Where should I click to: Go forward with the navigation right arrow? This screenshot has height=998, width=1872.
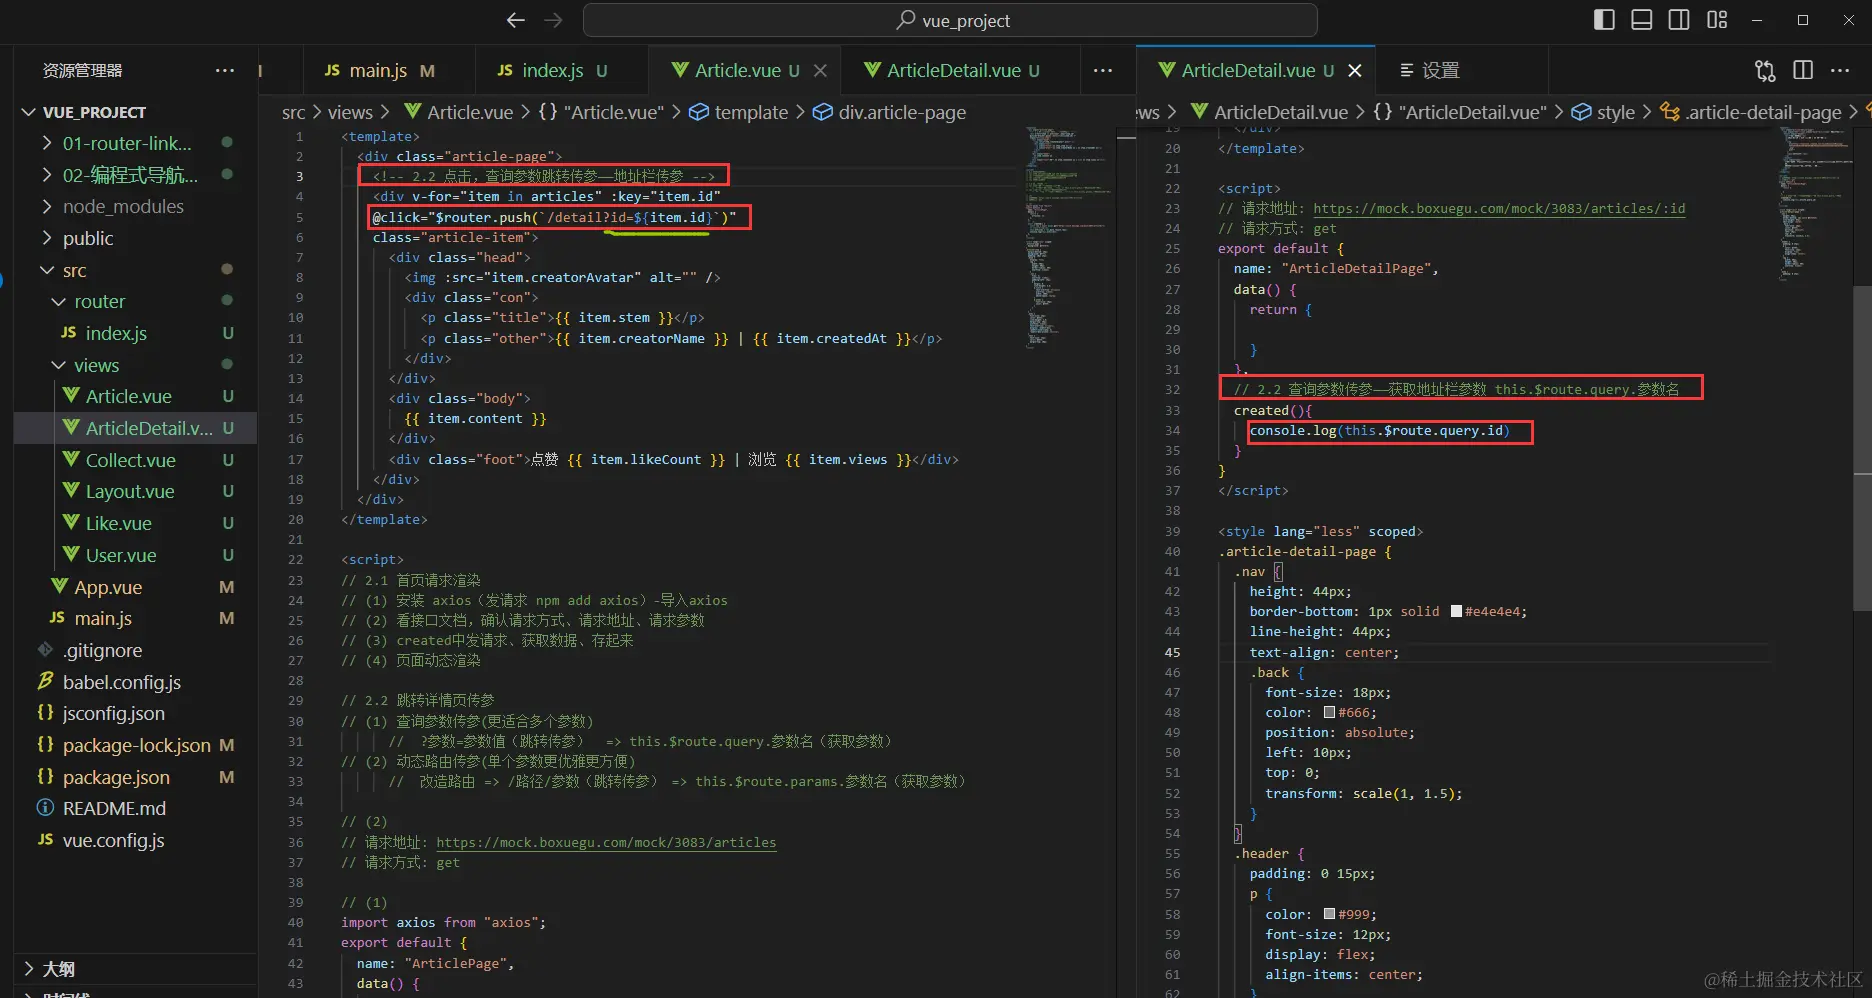pyautogui.click(x=553, y=20)
